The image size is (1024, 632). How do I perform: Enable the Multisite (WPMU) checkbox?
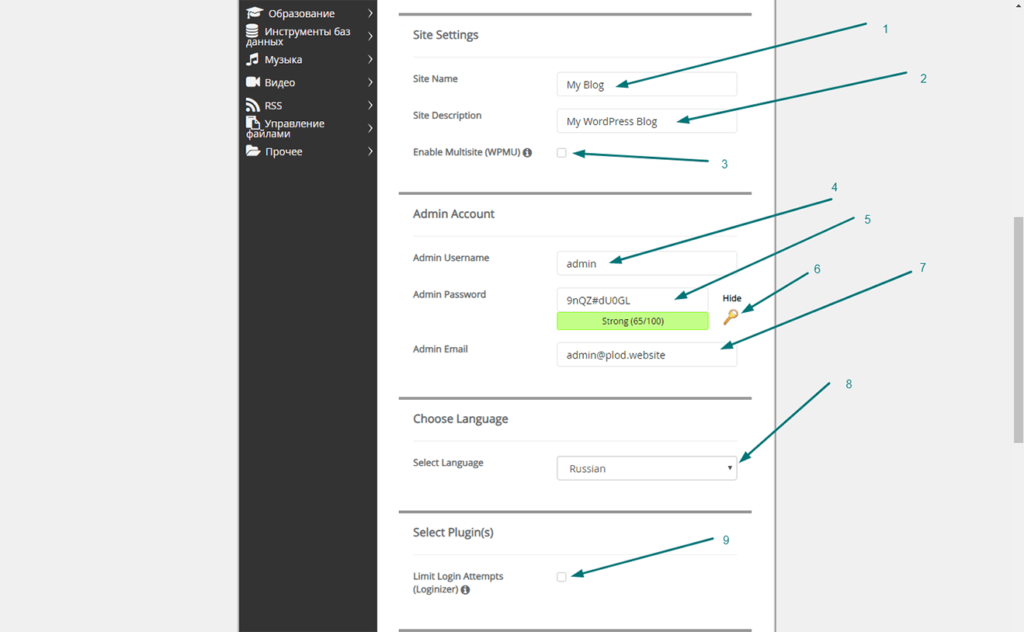click(562, 152)
